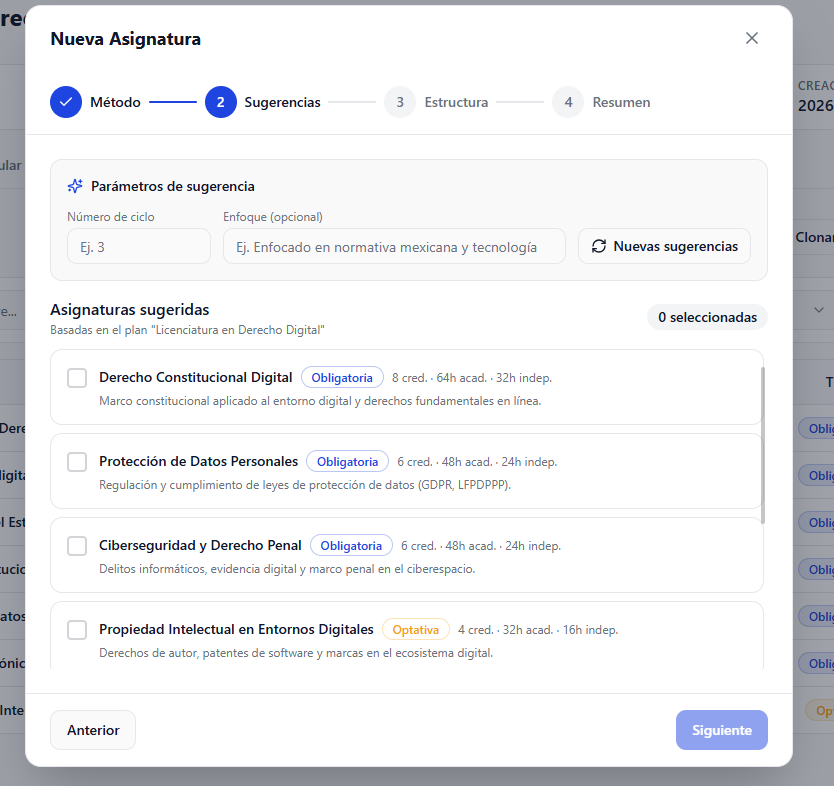Enable Propiedad Intelectual en Entornos Digitales checkbox
Screen dimensions: 834x786
77,630
